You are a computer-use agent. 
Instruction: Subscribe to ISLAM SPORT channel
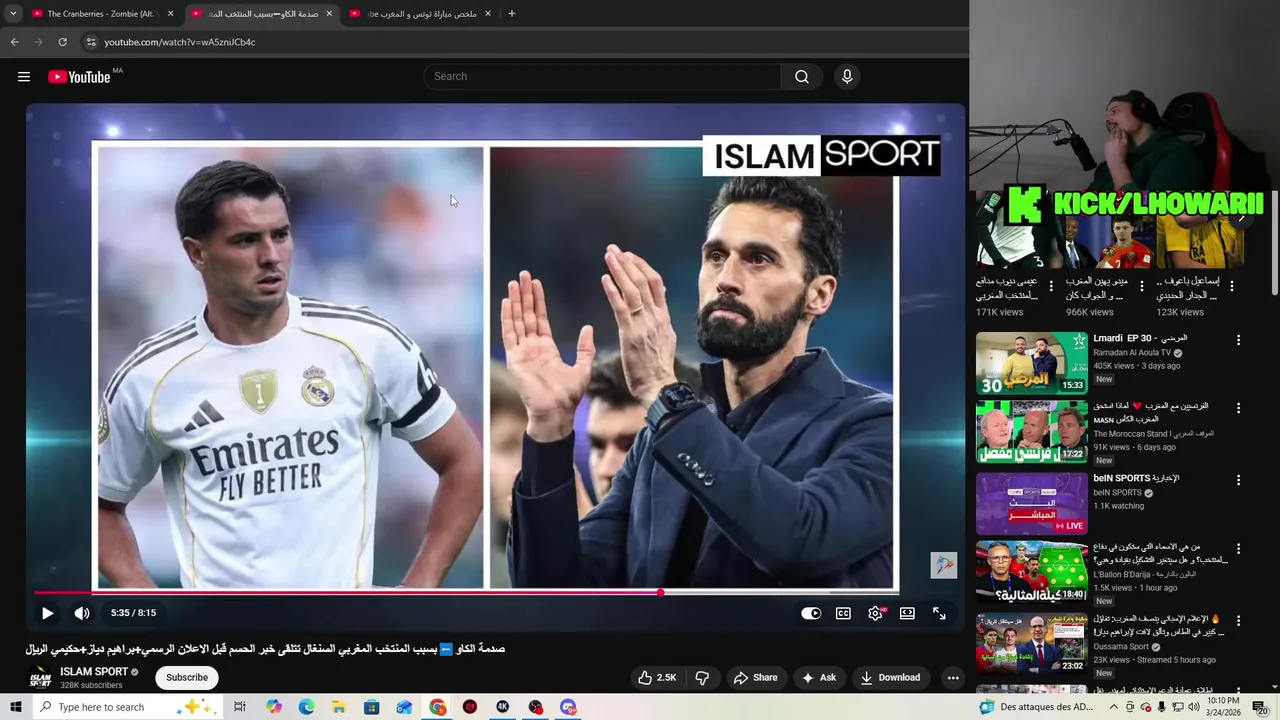(x=187, y=678)
